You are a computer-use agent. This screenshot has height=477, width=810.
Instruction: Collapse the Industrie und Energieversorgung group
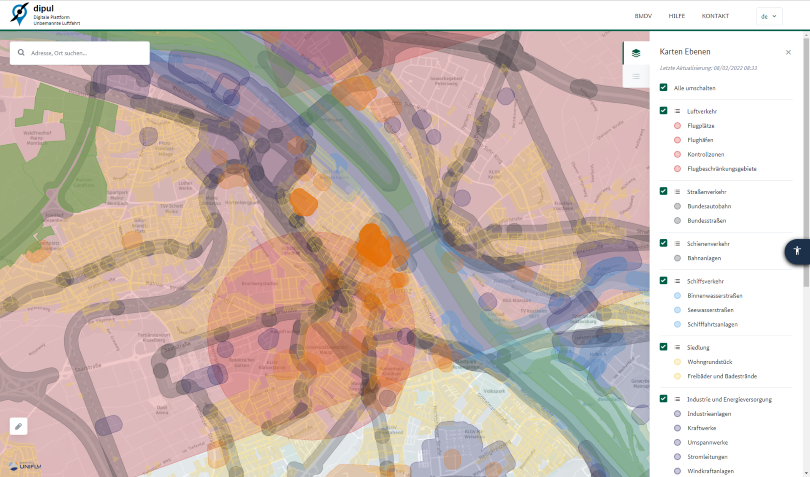[x=677, y=399]
